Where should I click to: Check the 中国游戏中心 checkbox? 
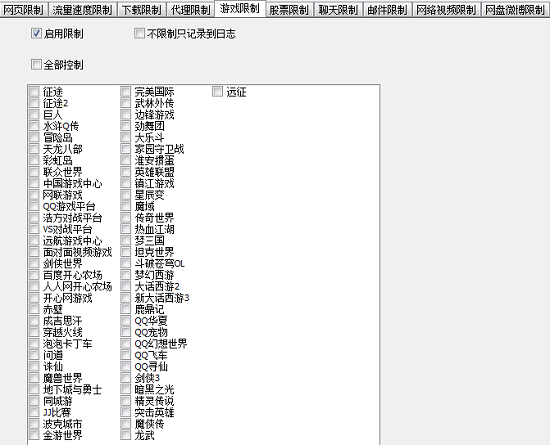(34, 183)
